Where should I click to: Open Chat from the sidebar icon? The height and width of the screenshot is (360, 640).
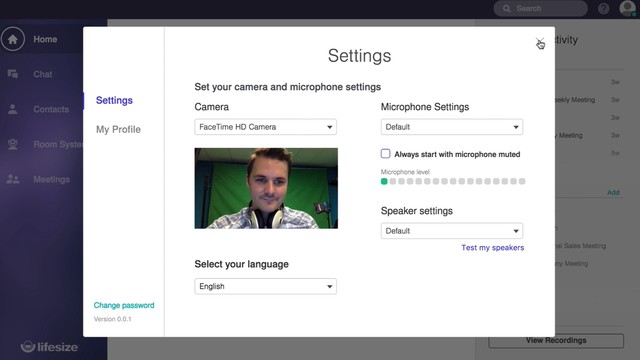coord(13,74)
